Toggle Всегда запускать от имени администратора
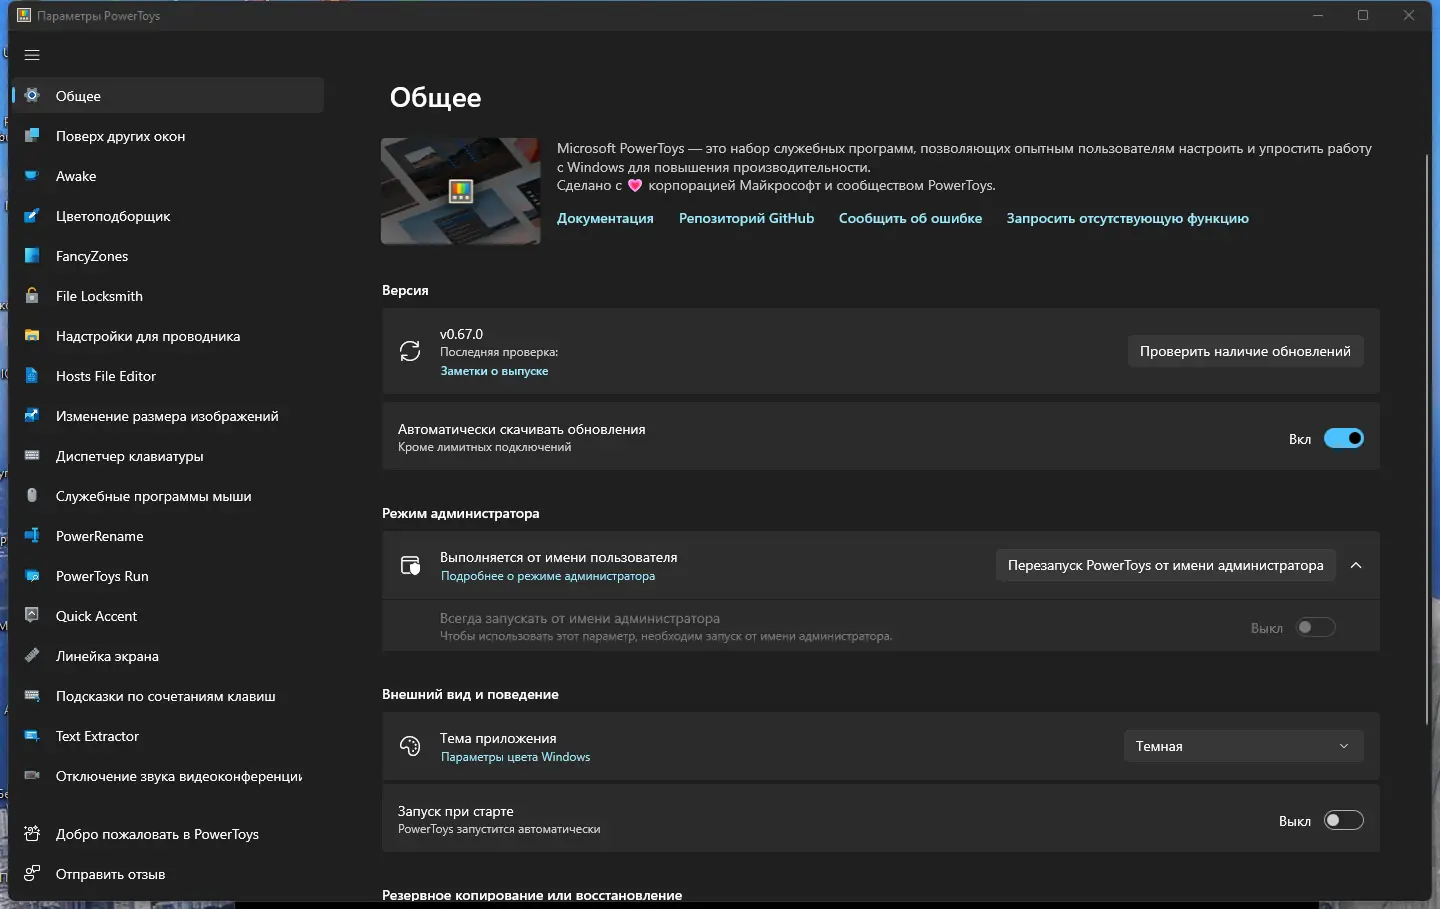1440x909 pixels. point(1315,627)
